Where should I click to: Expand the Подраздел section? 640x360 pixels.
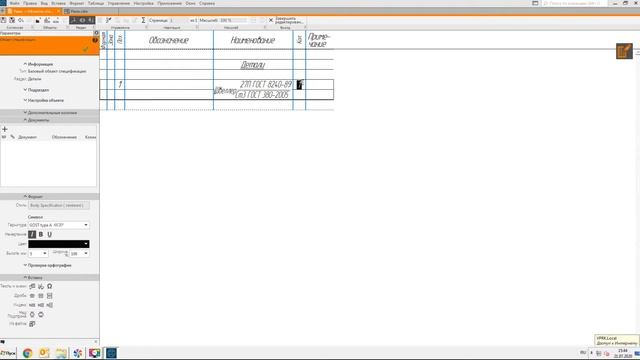pyautogui.click(x=36, y=90)
